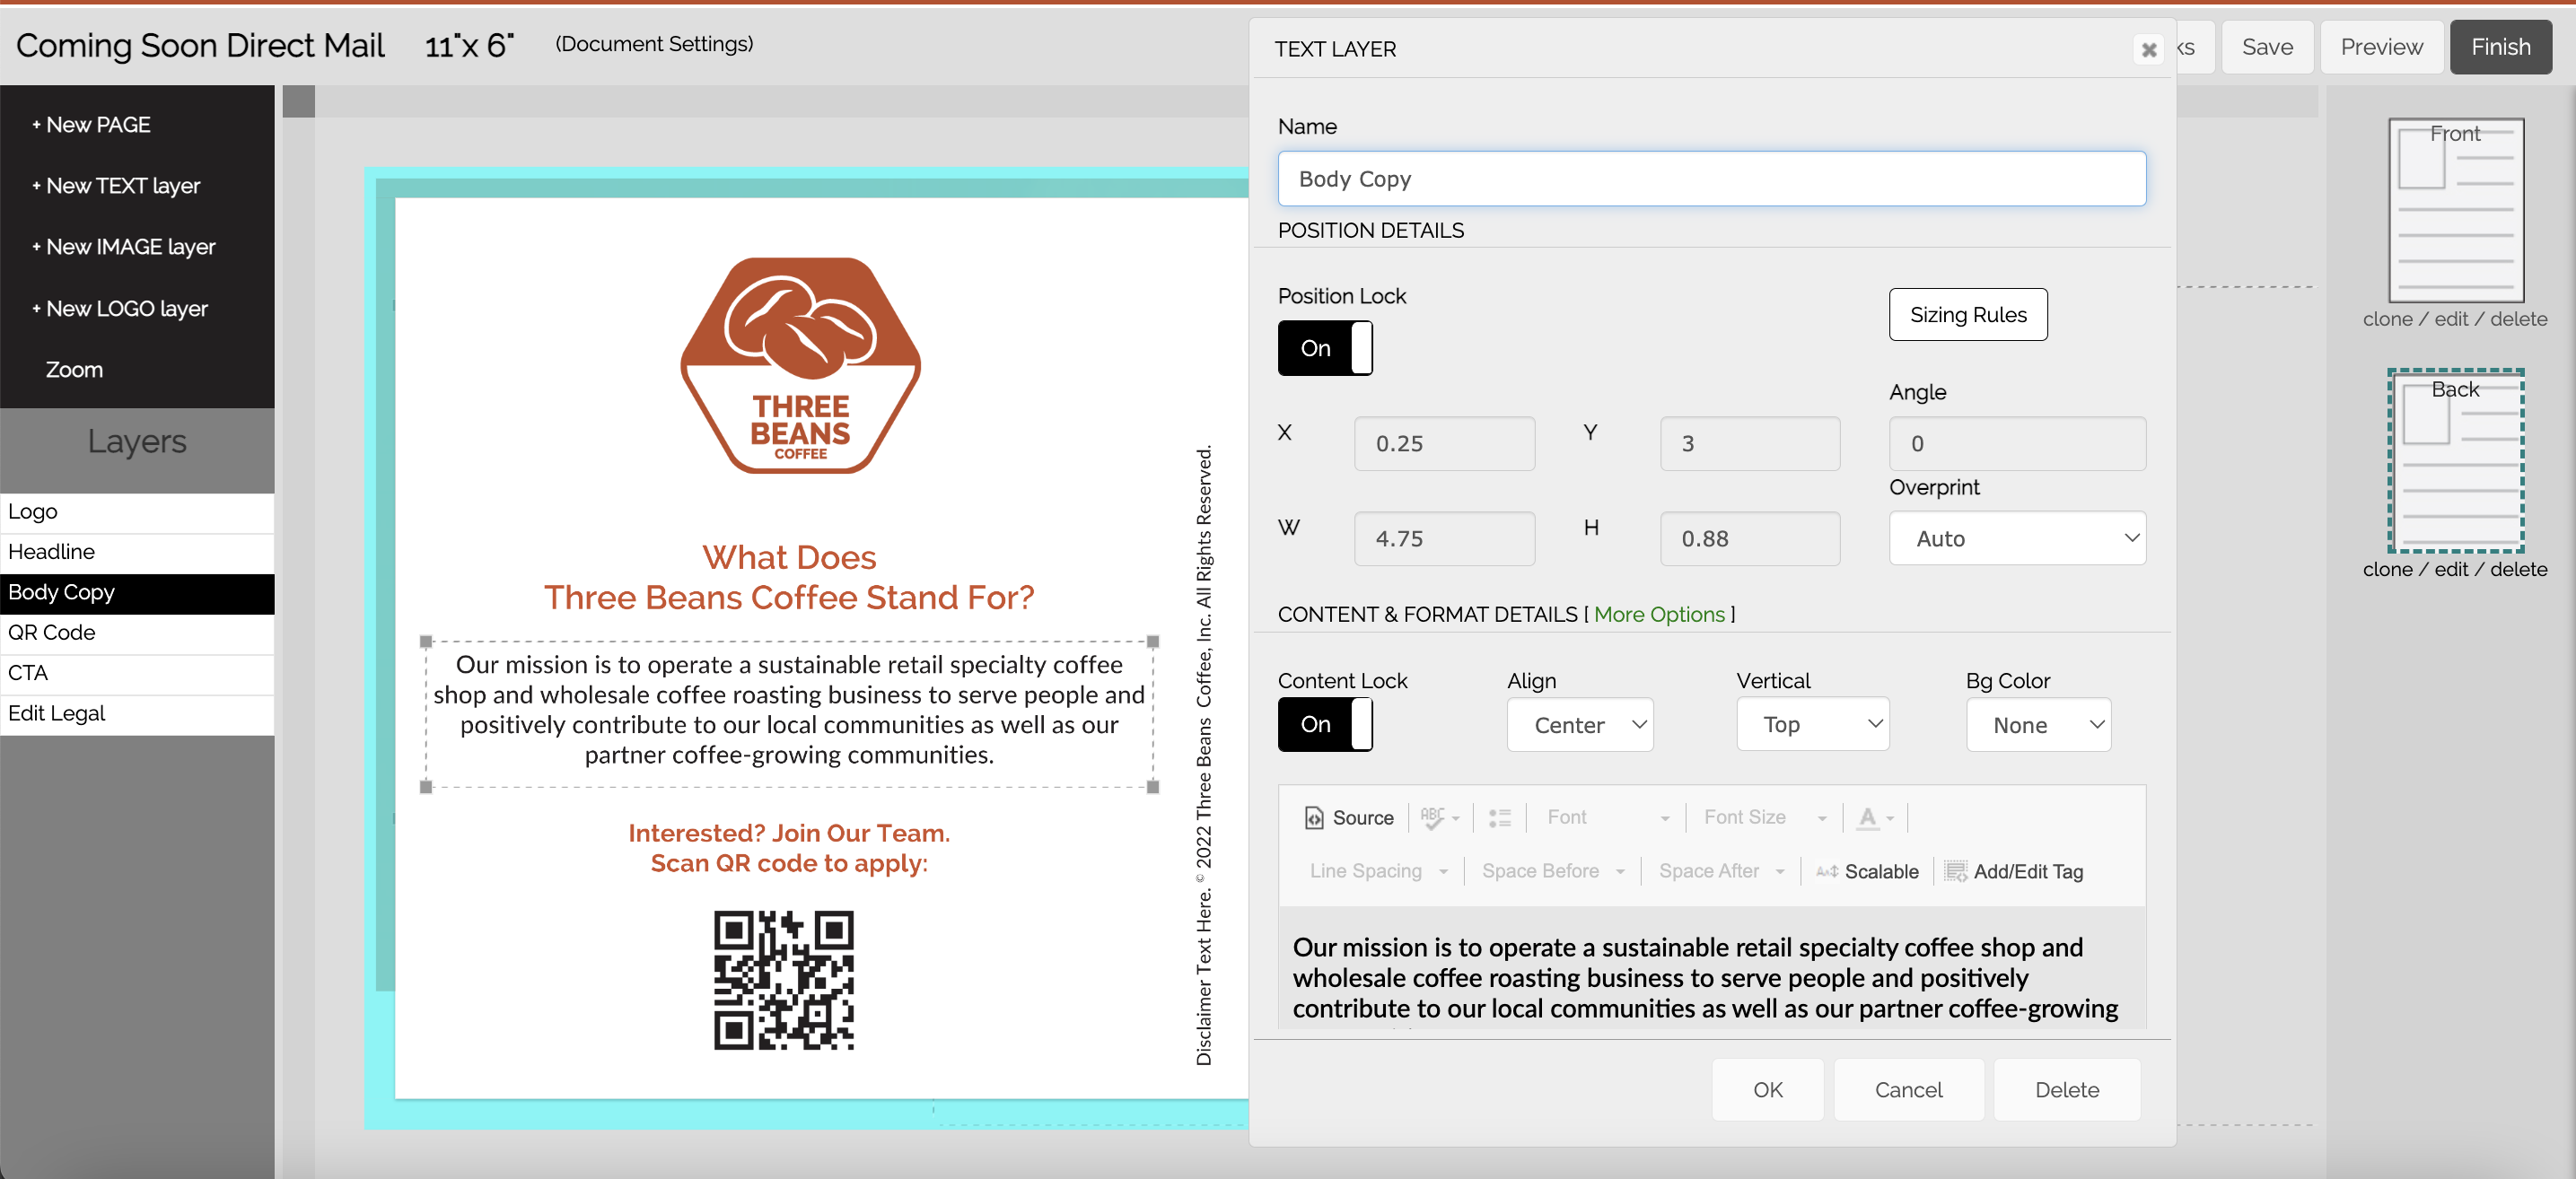Open the Space Before dropdown

tap(1552, 871)
